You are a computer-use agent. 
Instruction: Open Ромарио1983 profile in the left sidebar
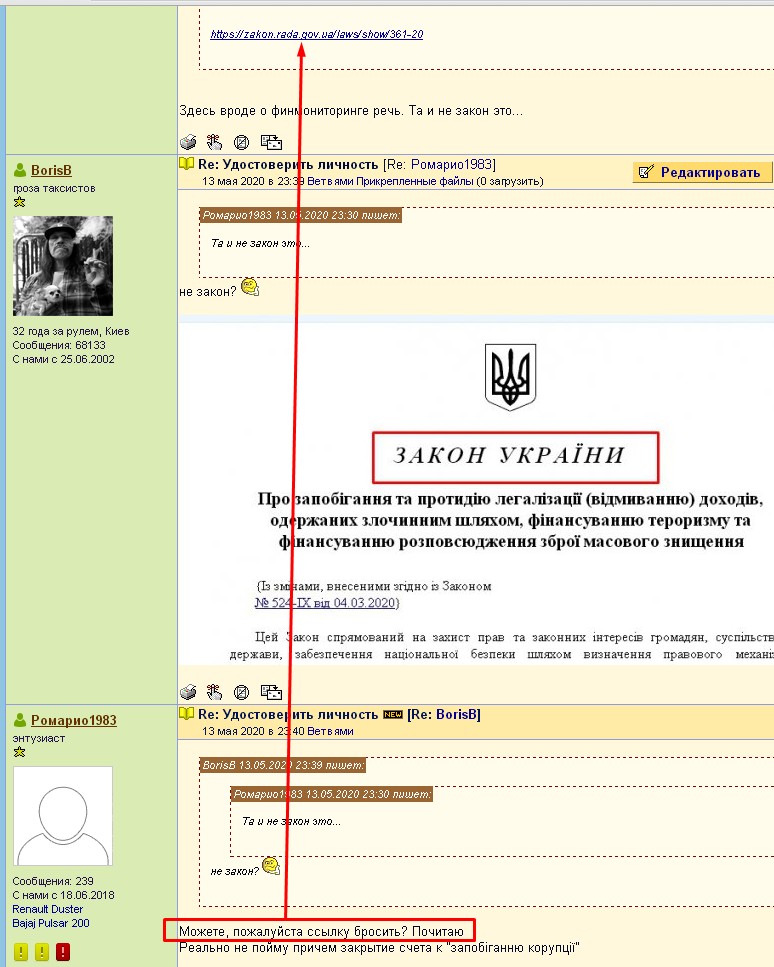(x=73, y=721)
